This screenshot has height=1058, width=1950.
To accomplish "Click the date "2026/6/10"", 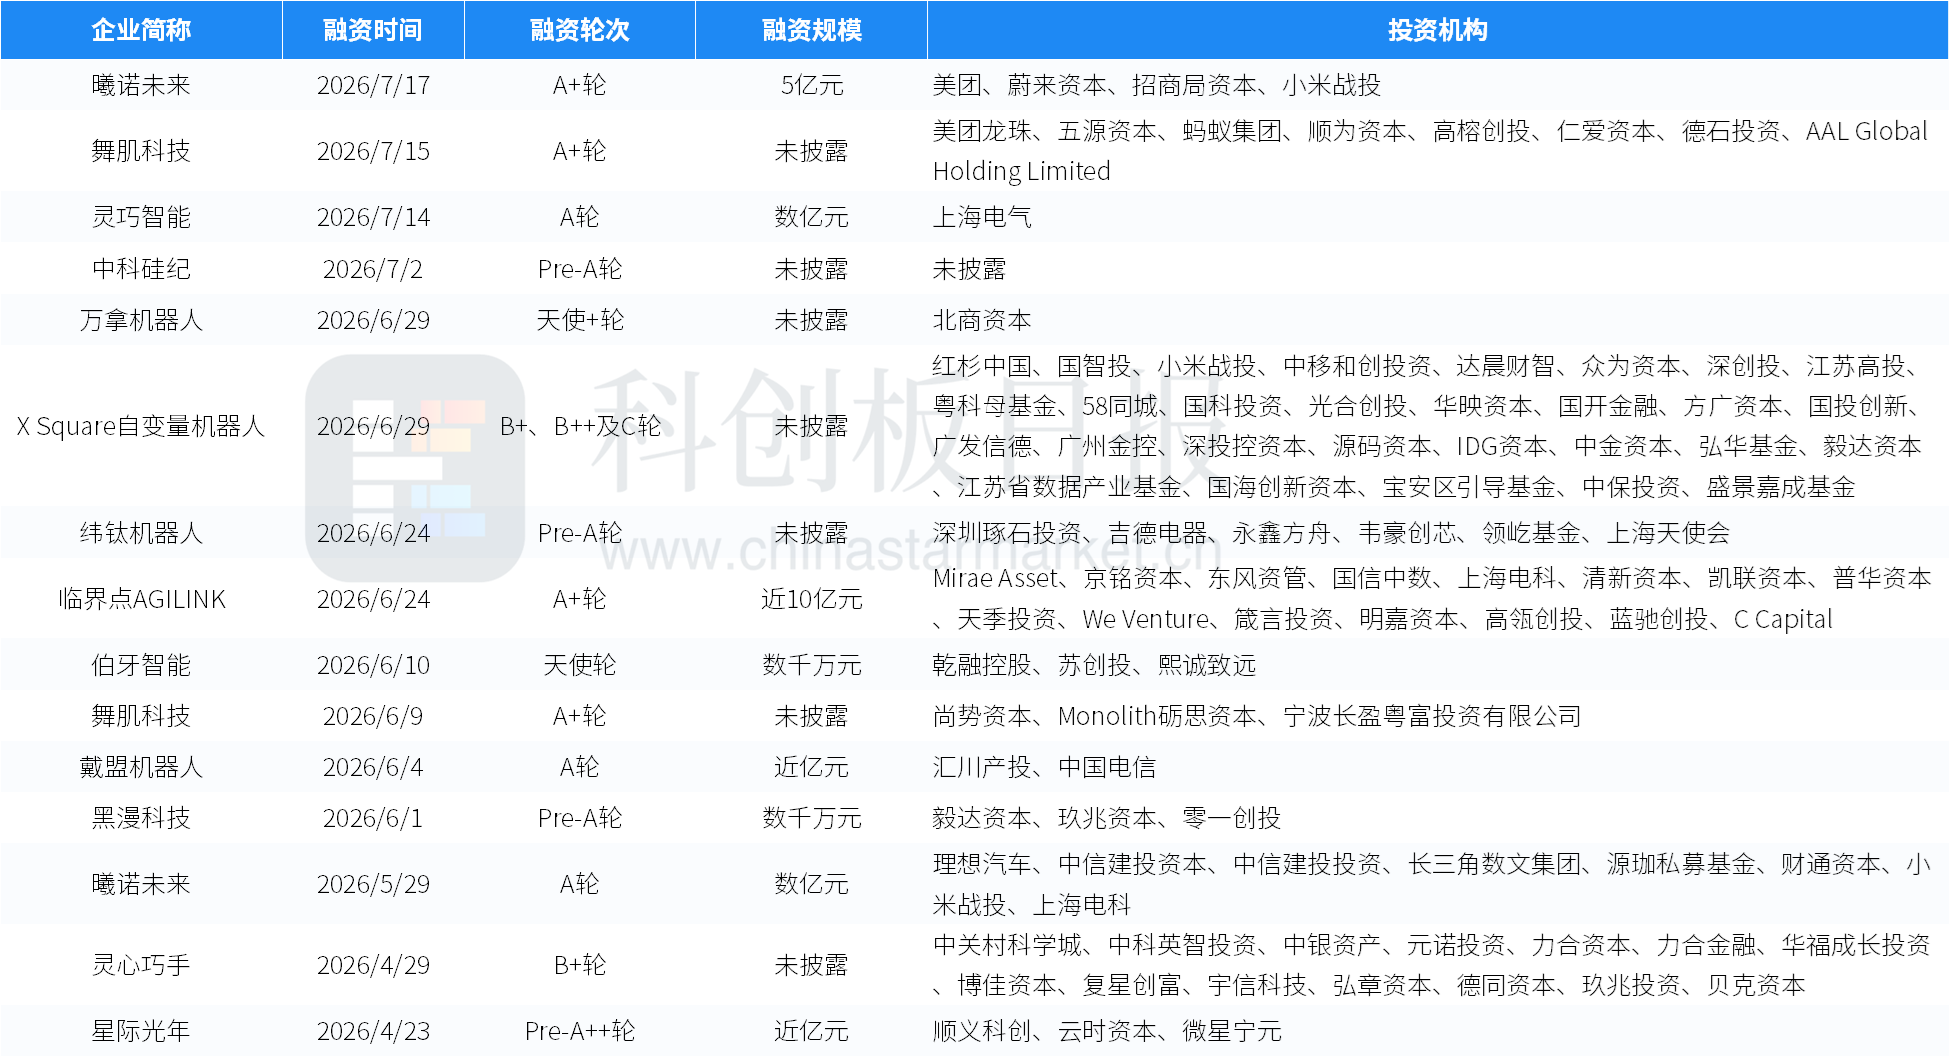I will click(x=373, y=665).
